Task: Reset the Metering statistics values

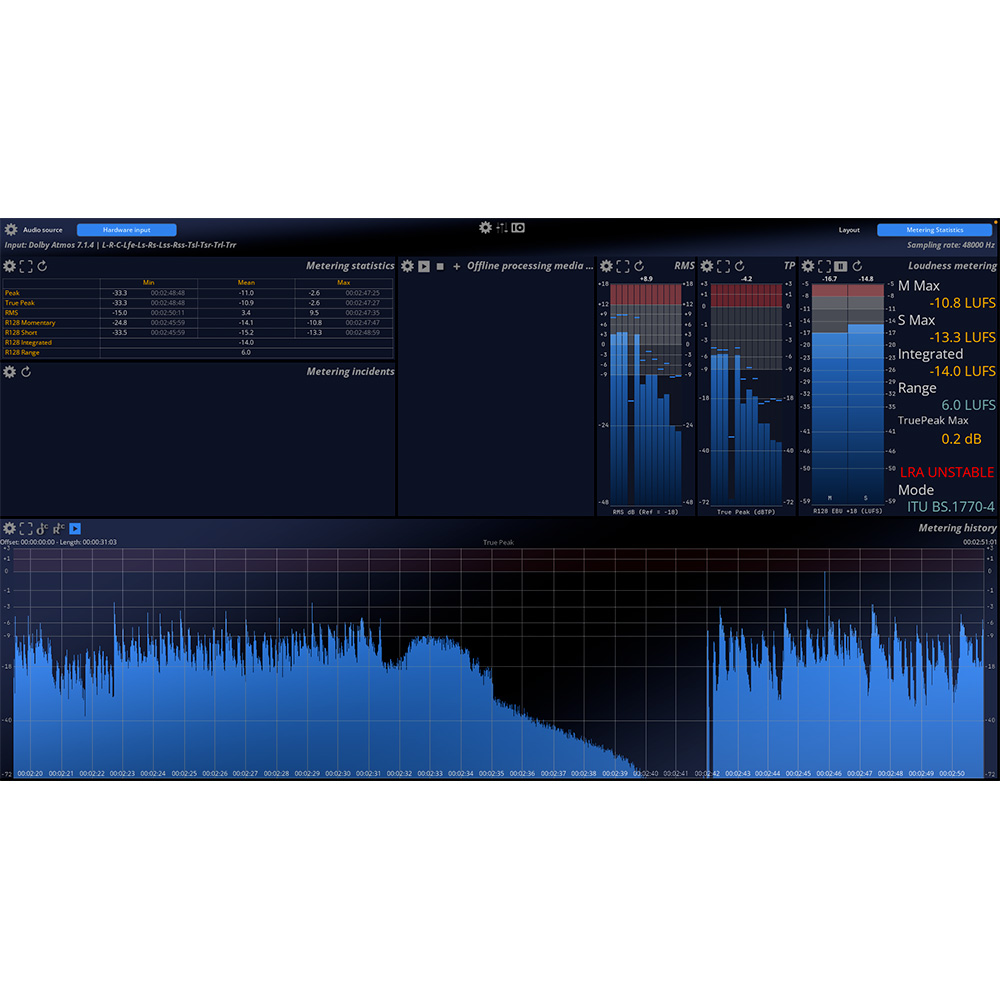Action: [42, 266]
